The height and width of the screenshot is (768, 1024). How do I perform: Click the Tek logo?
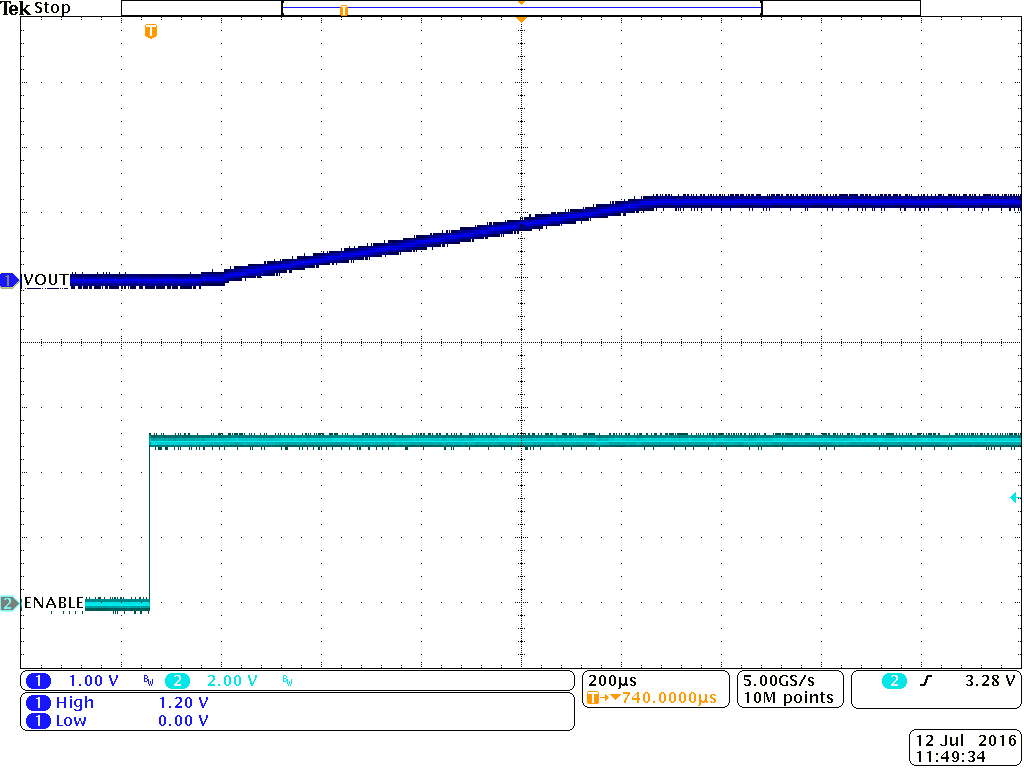14,8
